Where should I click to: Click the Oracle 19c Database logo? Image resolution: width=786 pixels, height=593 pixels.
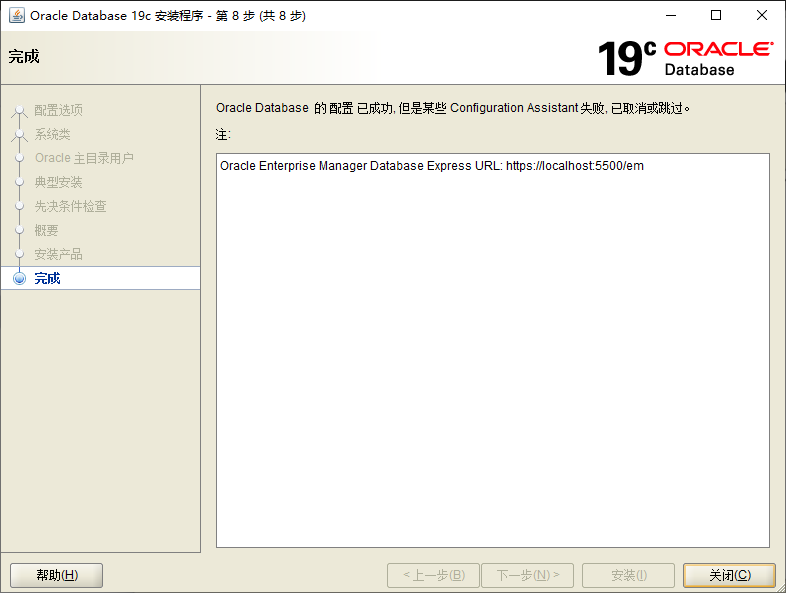point(685,59)
